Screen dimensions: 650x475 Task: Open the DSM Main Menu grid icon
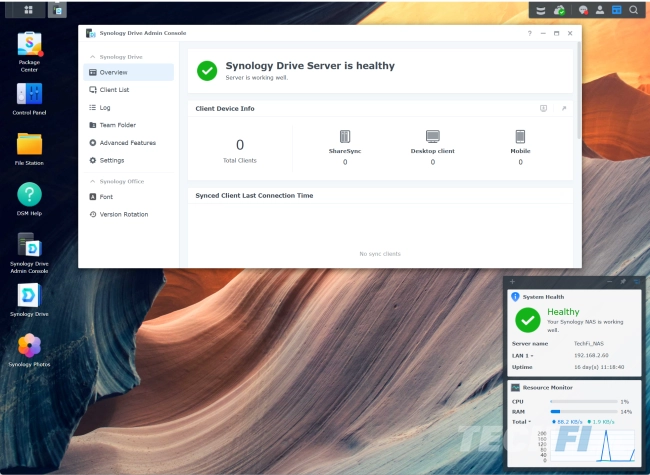point(28,10)
